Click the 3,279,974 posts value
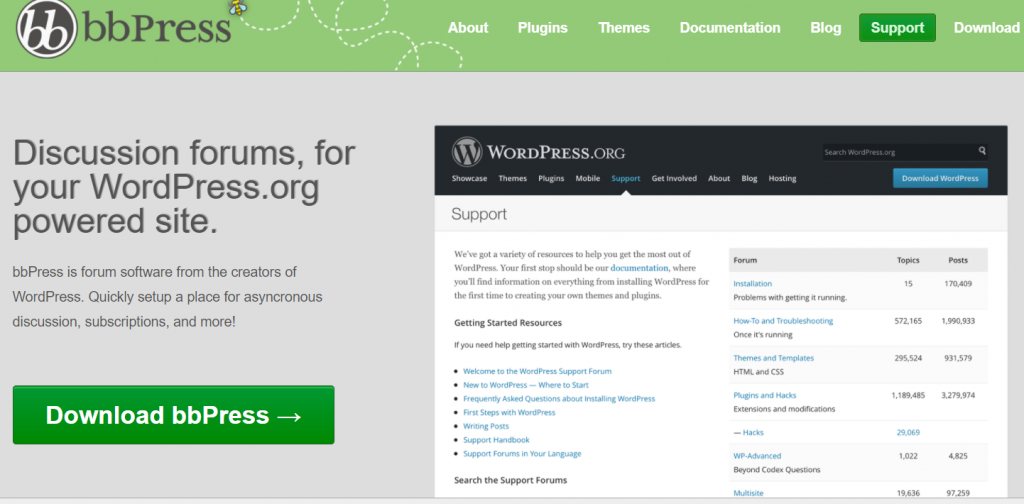1024x504 pixels. pos(958,395)
